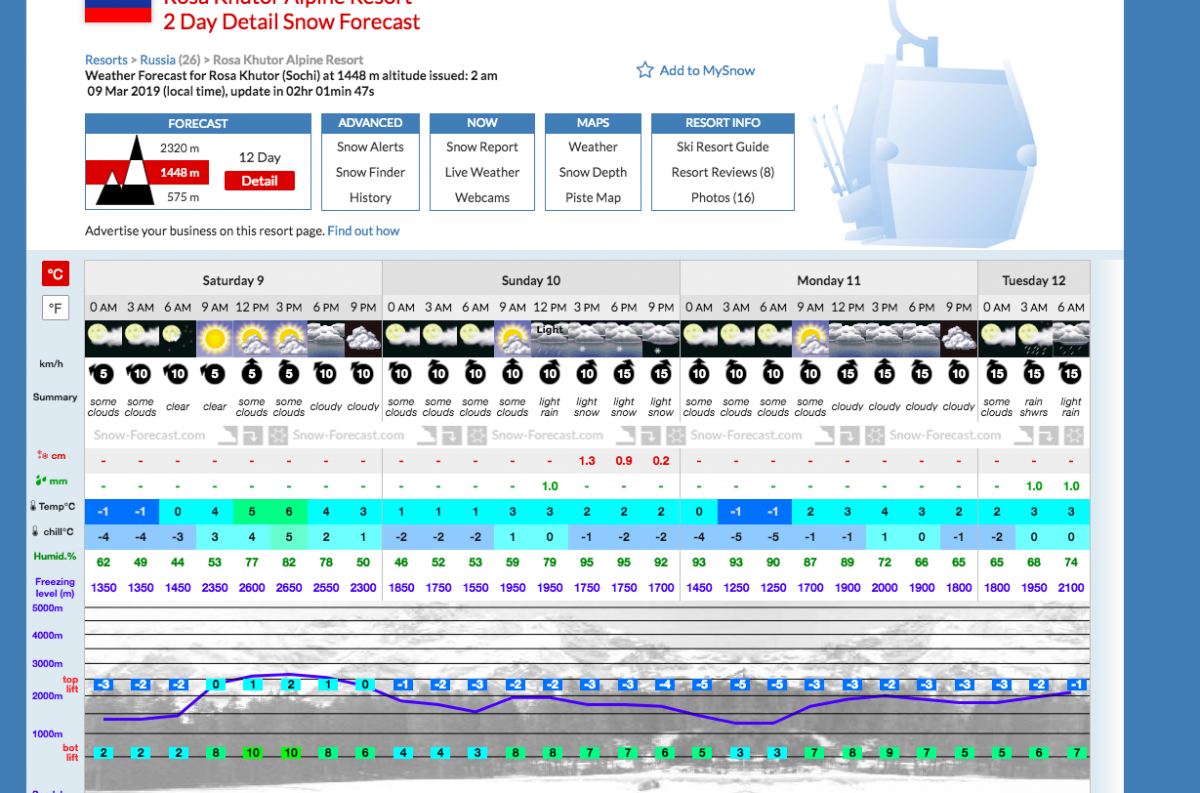The width and height of the screenshot is (1200, 793).
Task: Click the top lift label
Action: click(70, 684)
